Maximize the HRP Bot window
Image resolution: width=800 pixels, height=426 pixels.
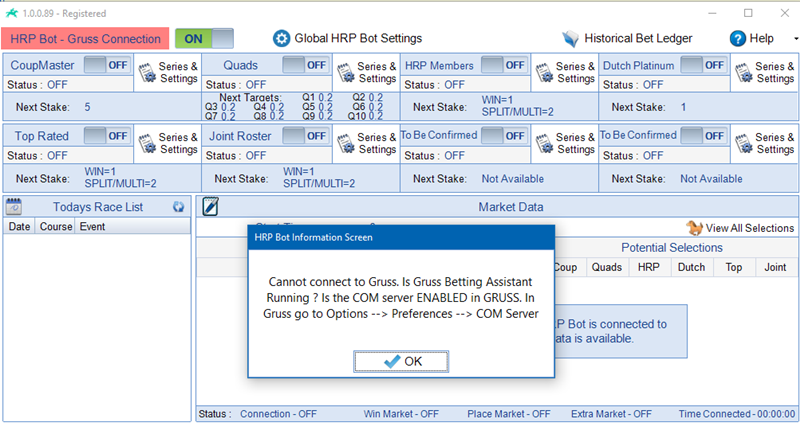pyautogui.click(x=748, y=13)
